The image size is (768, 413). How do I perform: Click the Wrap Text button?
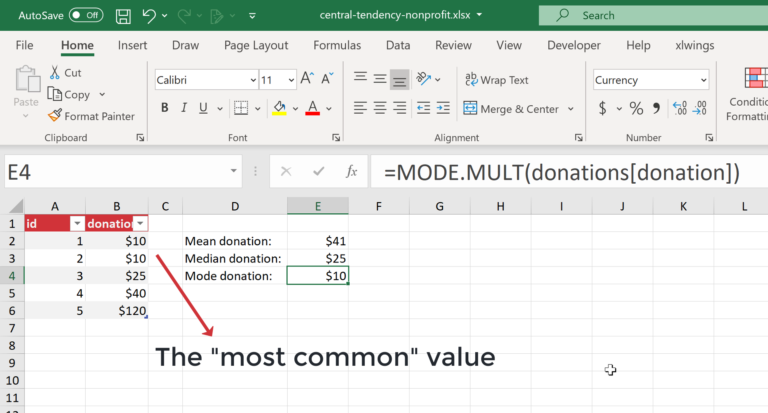click(x=497, y=80)
